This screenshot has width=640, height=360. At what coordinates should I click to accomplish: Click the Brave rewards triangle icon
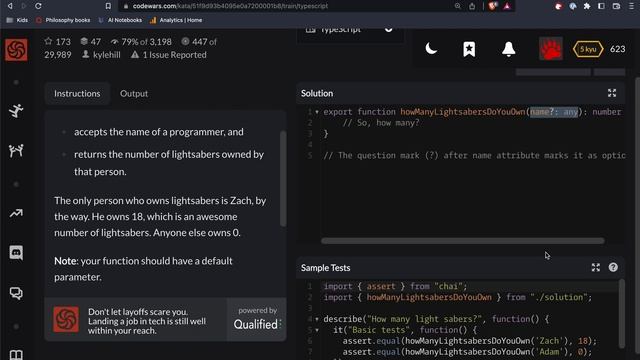point(507,6)
